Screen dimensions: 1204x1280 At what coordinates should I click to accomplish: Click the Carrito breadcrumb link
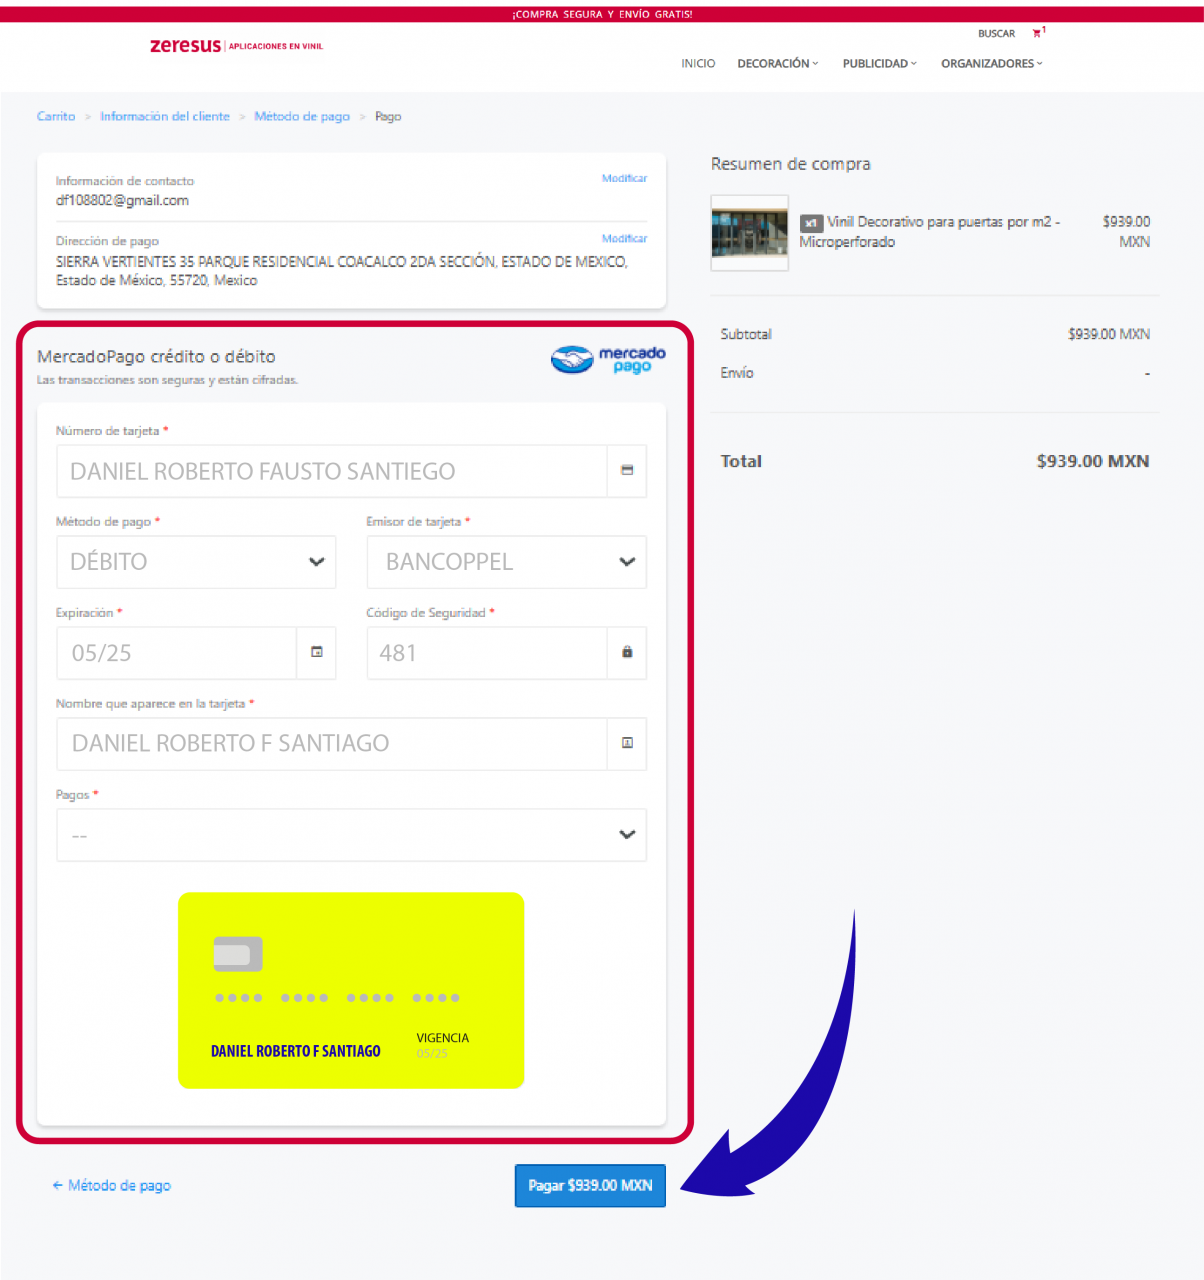point(56,117)
